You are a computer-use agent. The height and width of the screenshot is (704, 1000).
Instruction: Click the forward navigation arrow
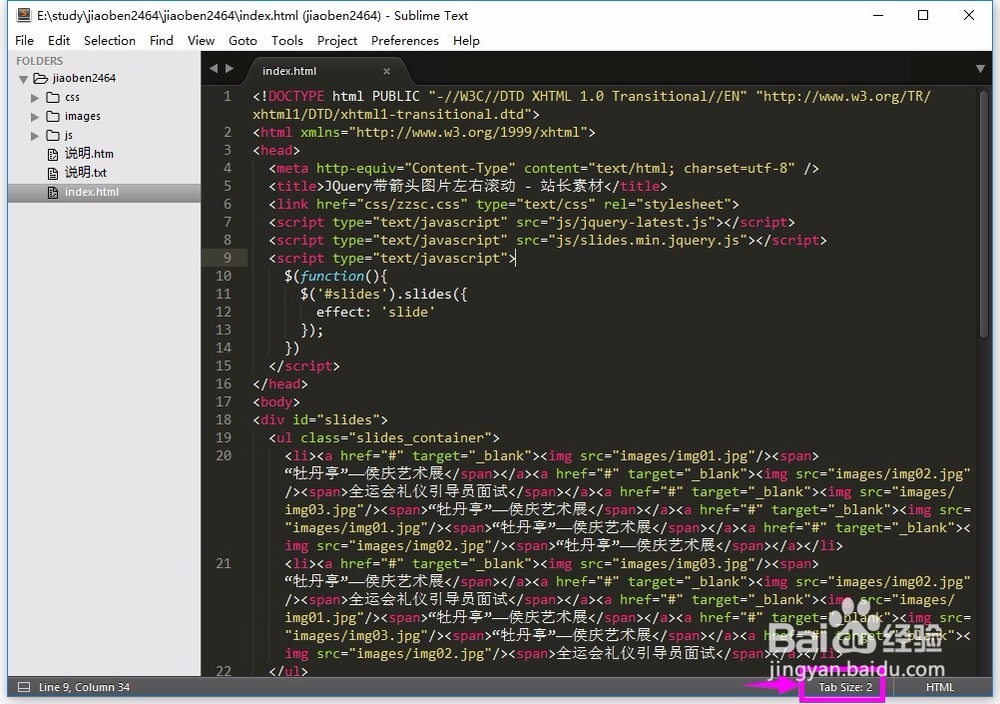coord(231,69)
